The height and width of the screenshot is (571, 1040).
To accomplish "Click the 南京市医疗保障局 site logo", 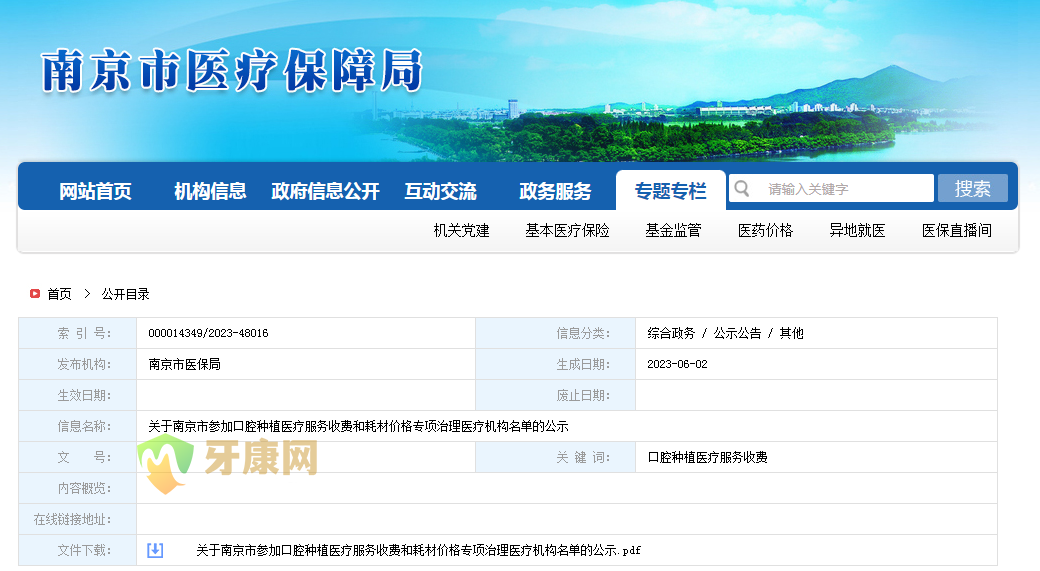I will tap(231, 71).
